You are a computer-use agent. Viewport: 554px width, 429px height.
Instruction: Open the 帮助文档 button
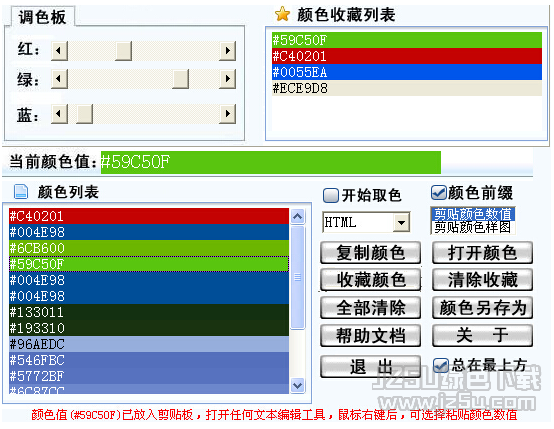tap(370, 336)
